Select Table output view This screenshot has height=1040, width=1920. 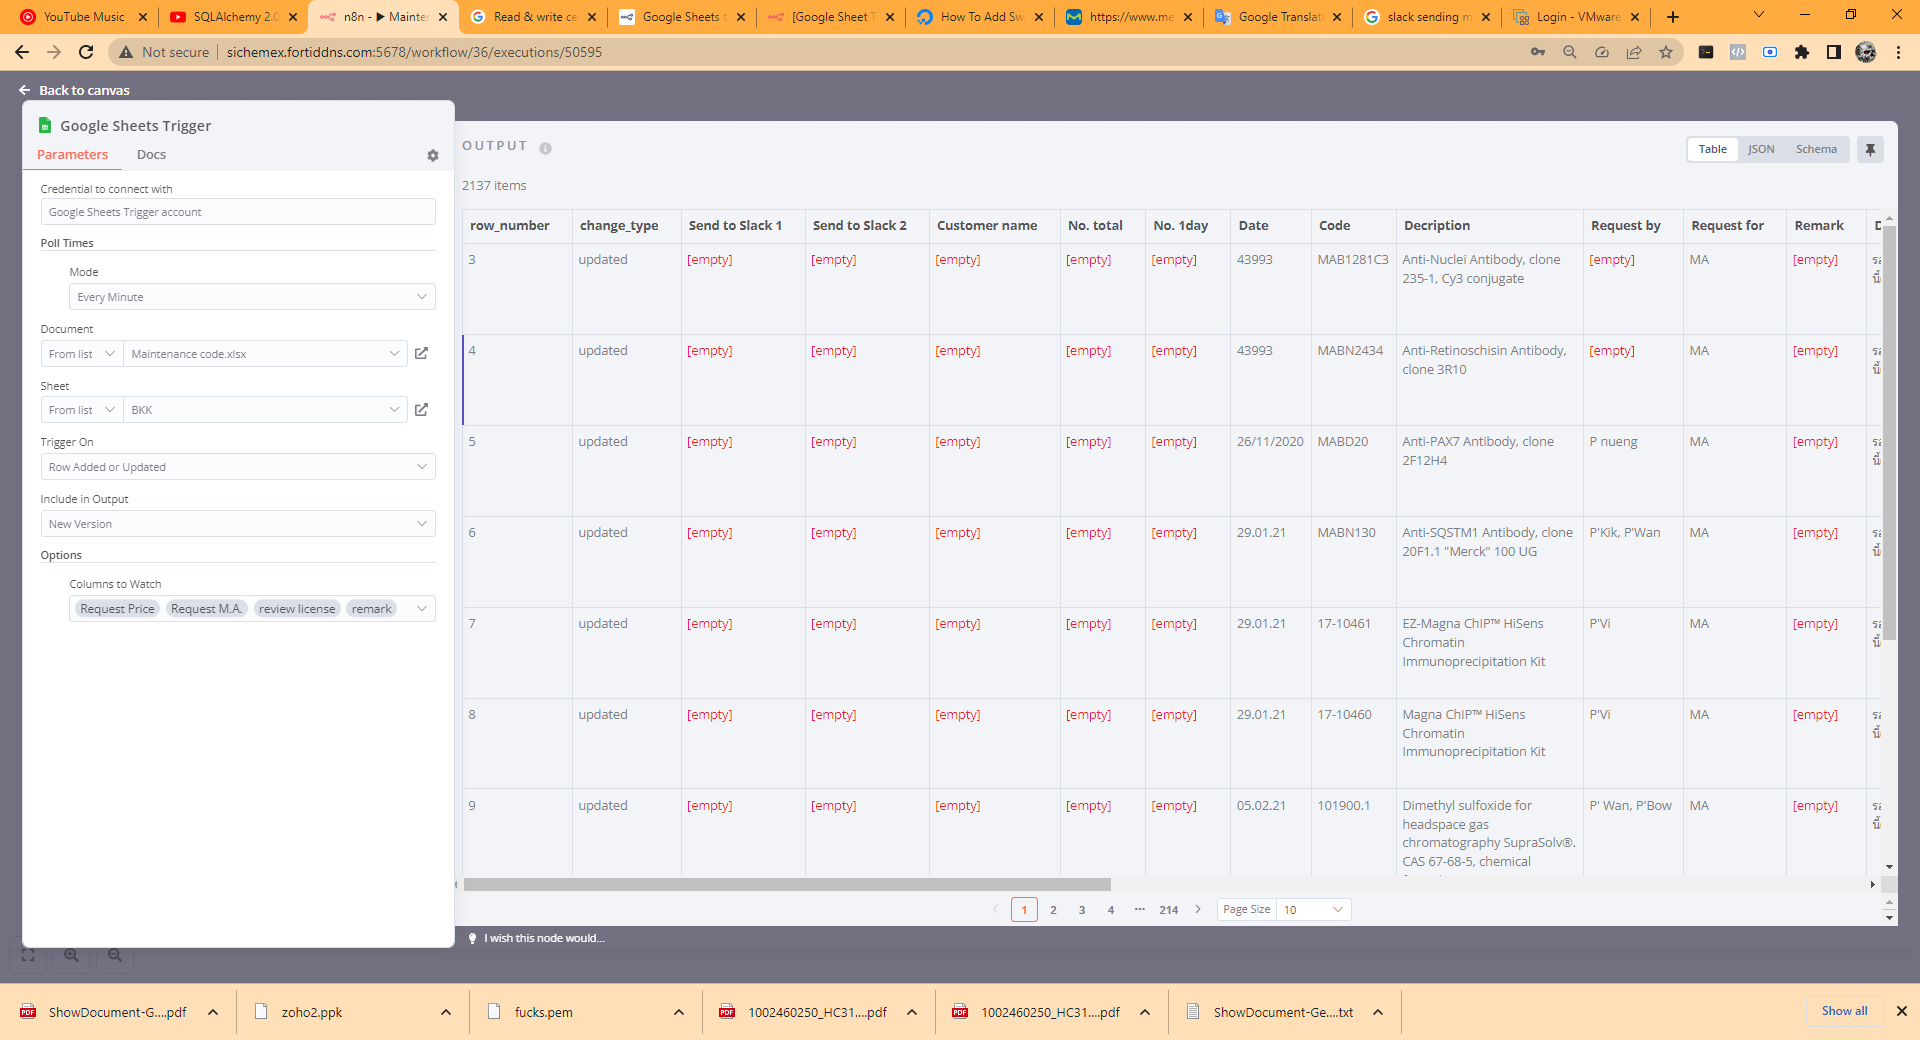(x=1712, y=149)
